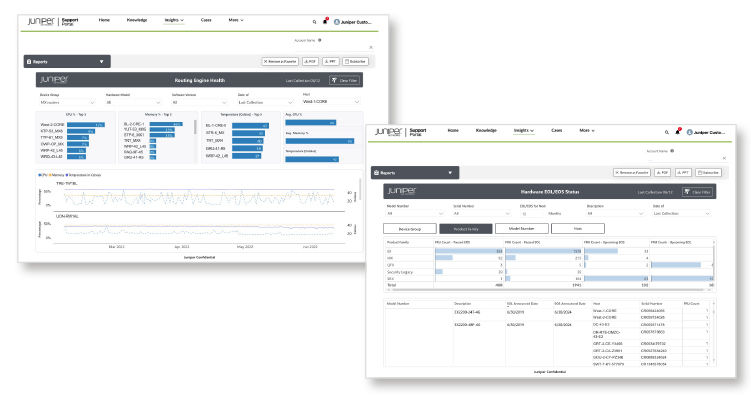Open notifications bell in Routing Engine Health window
Viewport: 751px width, 396px height.
point(325,21)
